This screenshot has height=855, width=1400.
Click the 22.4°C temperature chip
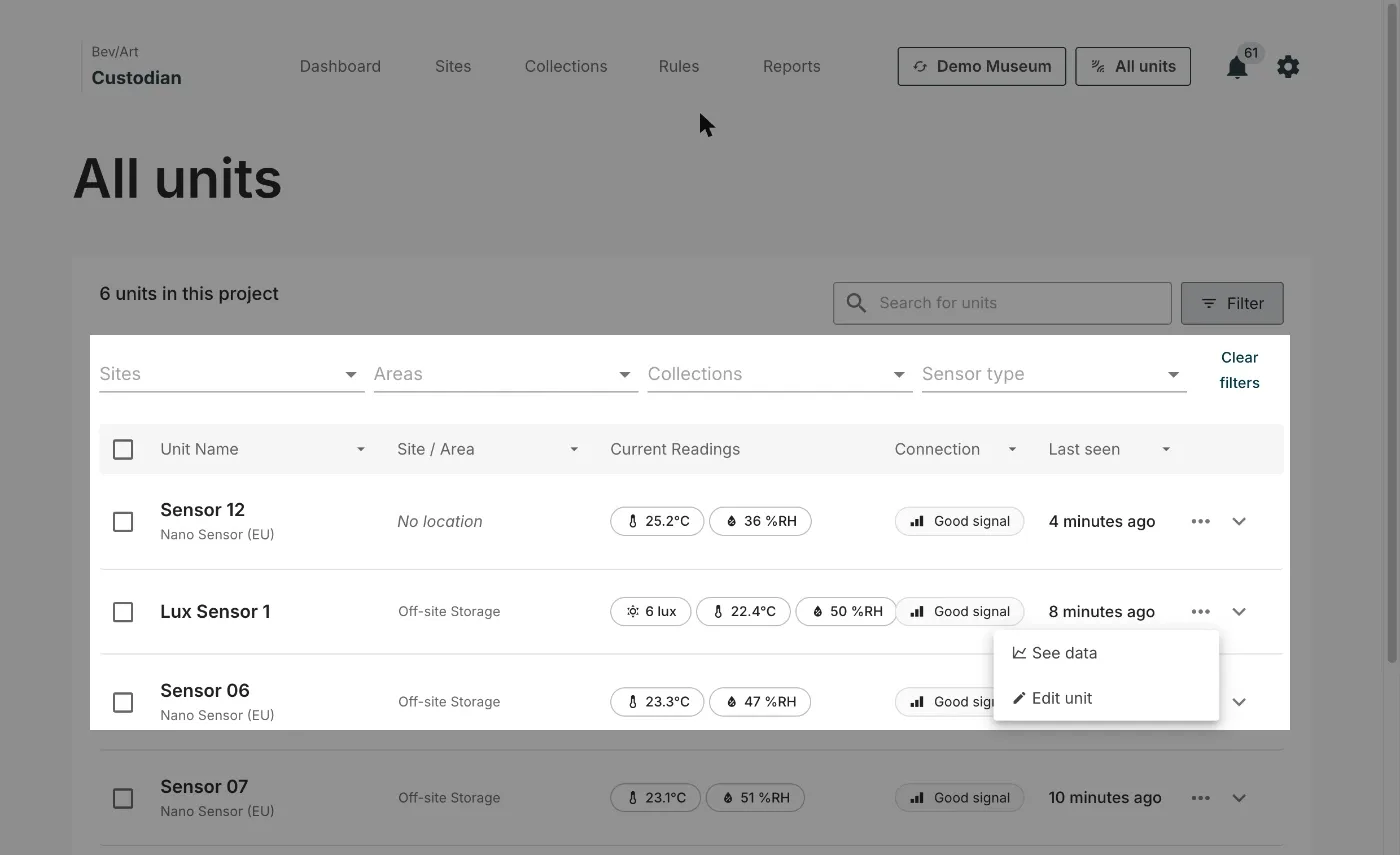pos(743,611)
